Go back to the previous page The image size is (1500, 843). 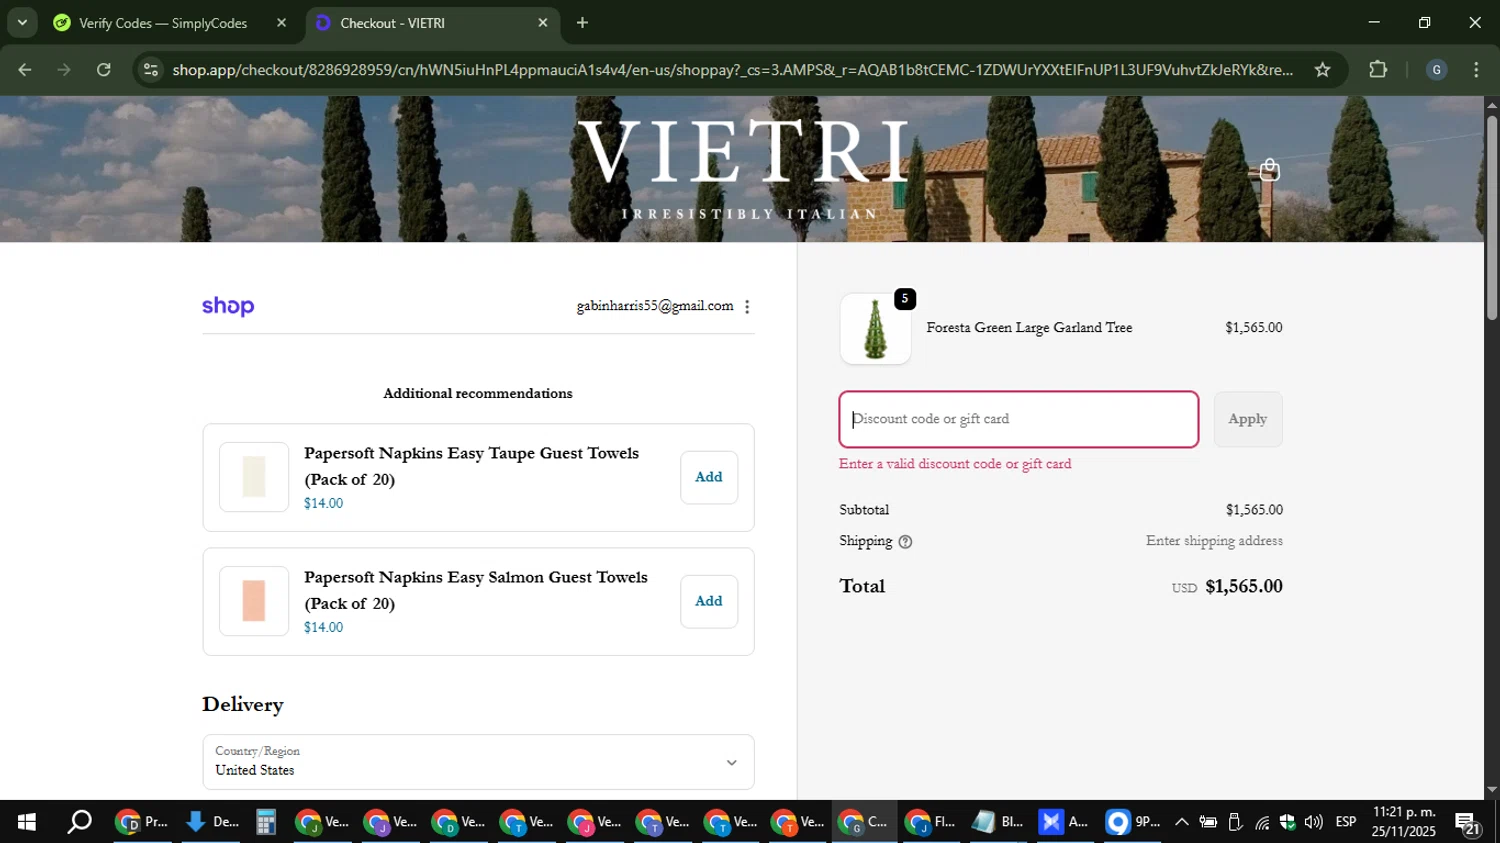click(x=25, y=69)
